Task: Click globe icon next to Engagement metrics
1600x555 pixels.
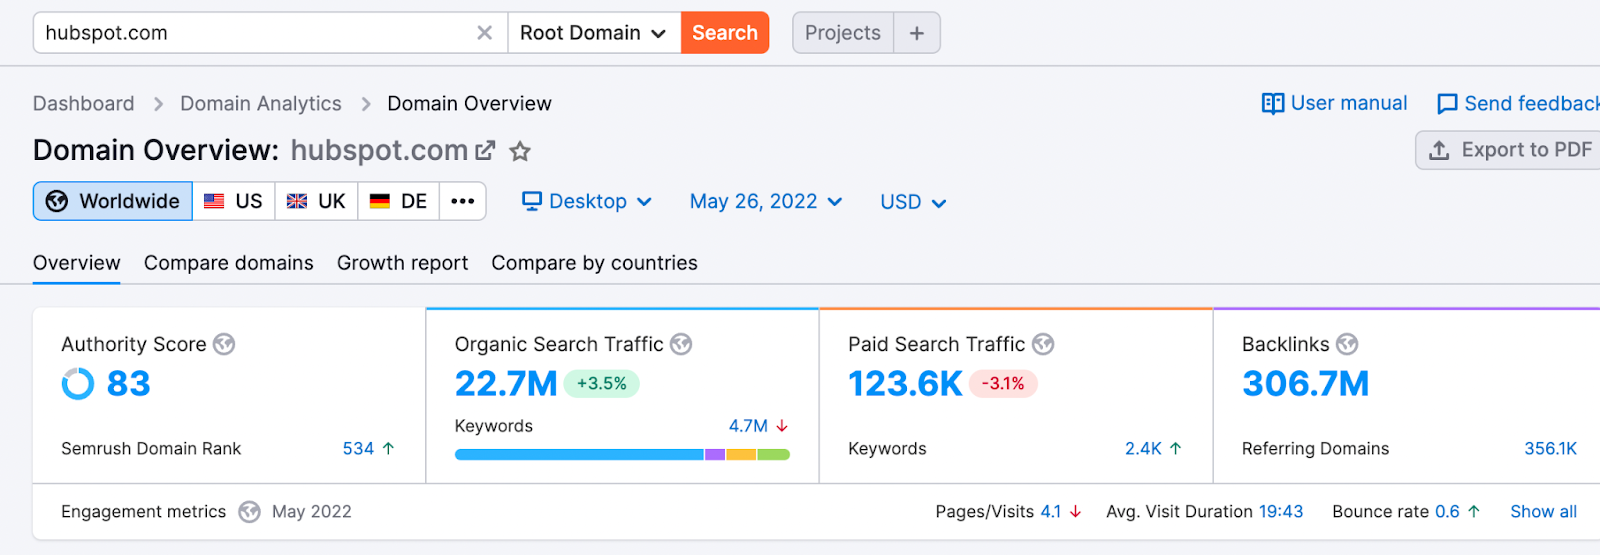Action: coord(250,512)
